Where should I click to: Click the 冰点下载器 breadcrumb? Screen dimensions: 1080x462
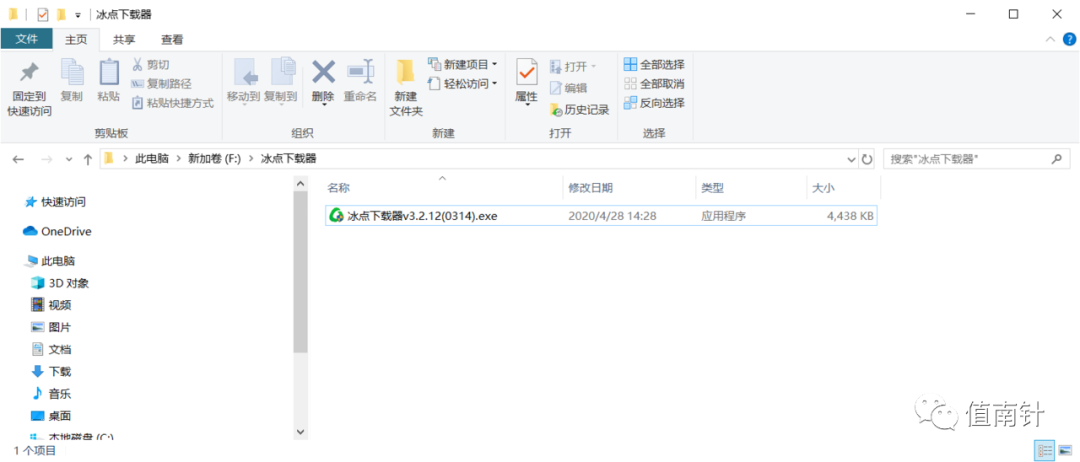289,158
